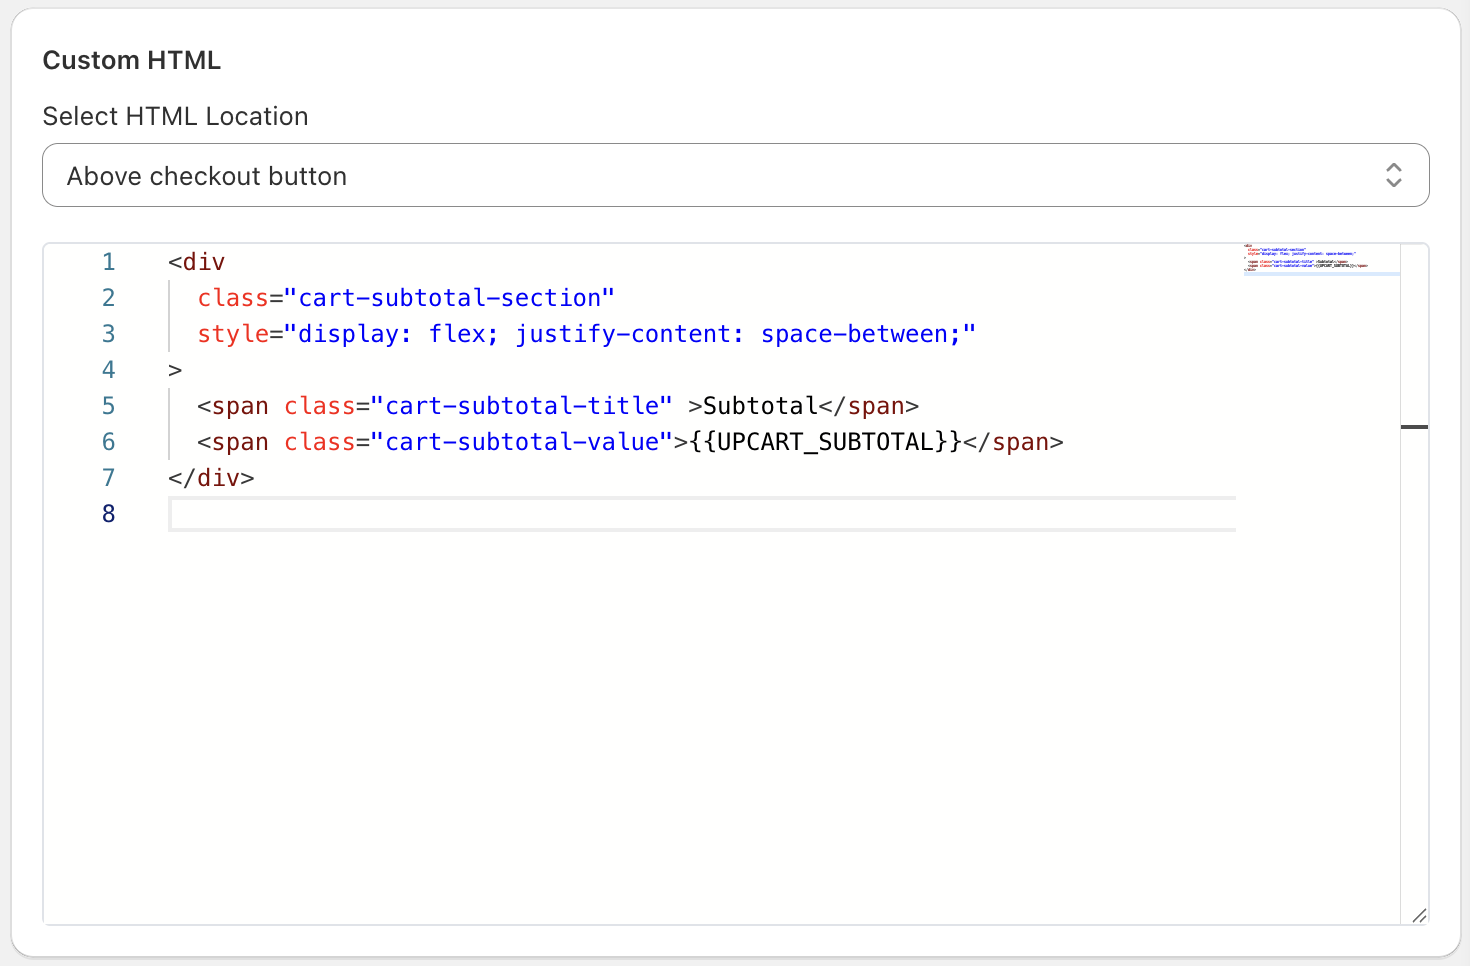Screen dimensions: 1470x966
Task: Click "justify-content: space-between;" style text
Action: (738, 334)
